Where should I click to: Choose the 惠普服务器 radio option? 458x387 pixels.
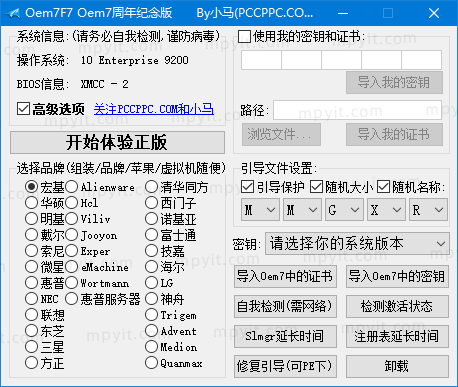pos(71,299)
